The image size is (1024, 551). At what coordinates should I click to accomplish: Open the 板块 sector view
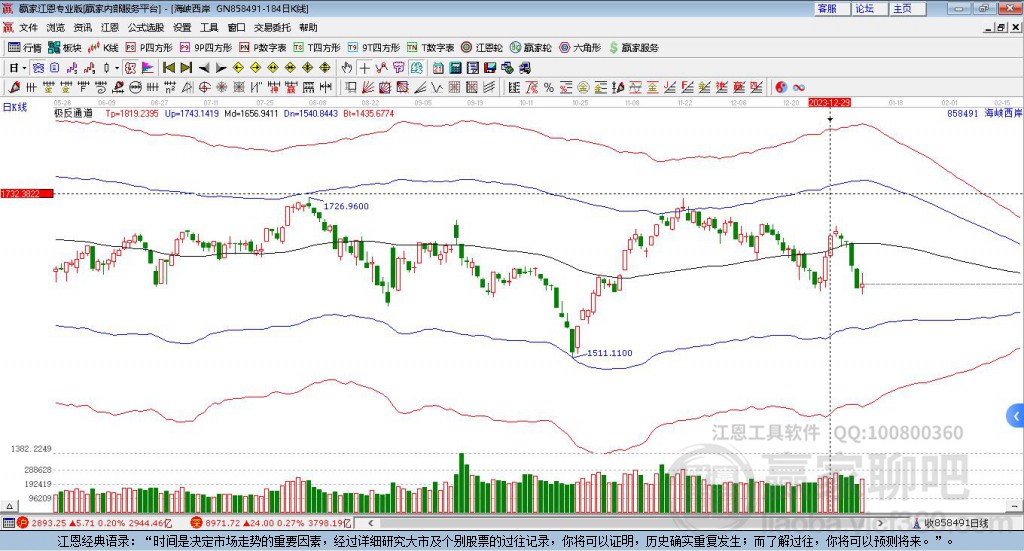[x=65, y=48]
